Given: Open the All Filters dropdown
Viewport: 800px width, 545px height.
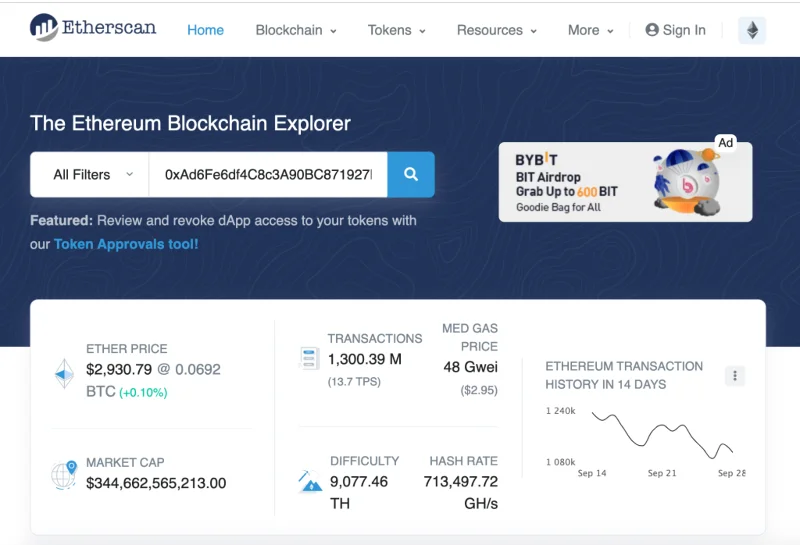Looking at the screenshot, I should [x=90, y=175].
